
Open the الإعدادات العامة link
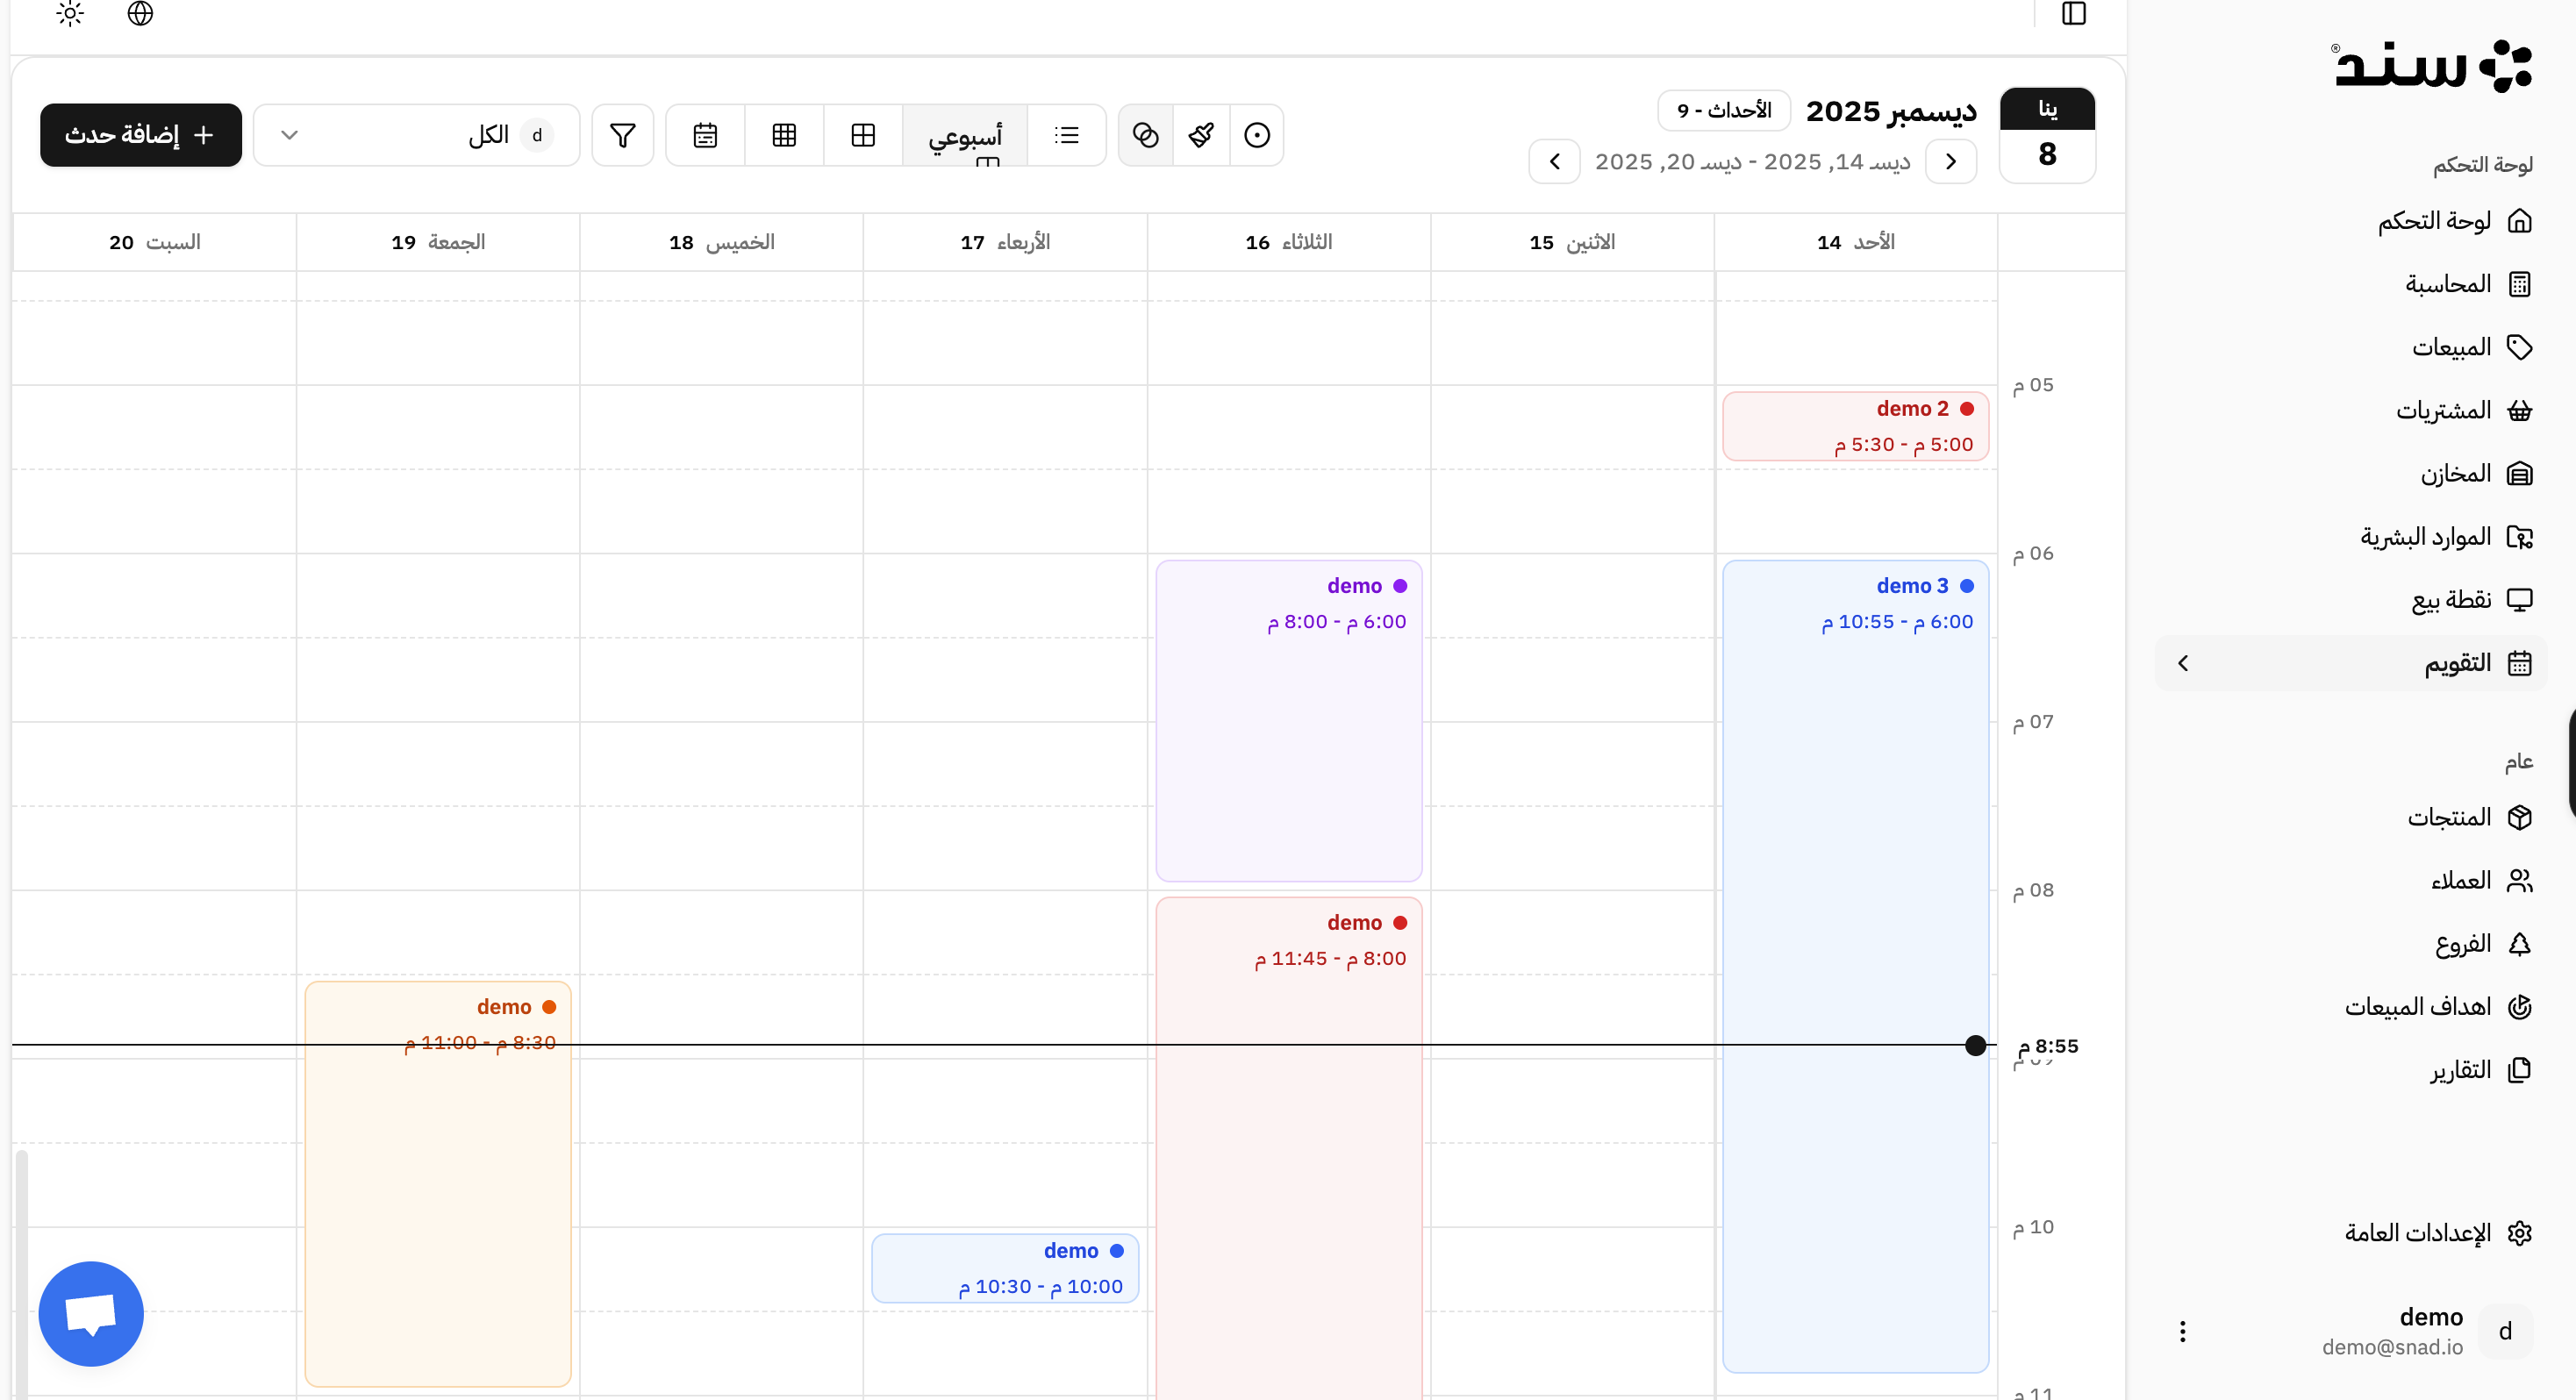pyautogui.click(x=2417, y=1233)
